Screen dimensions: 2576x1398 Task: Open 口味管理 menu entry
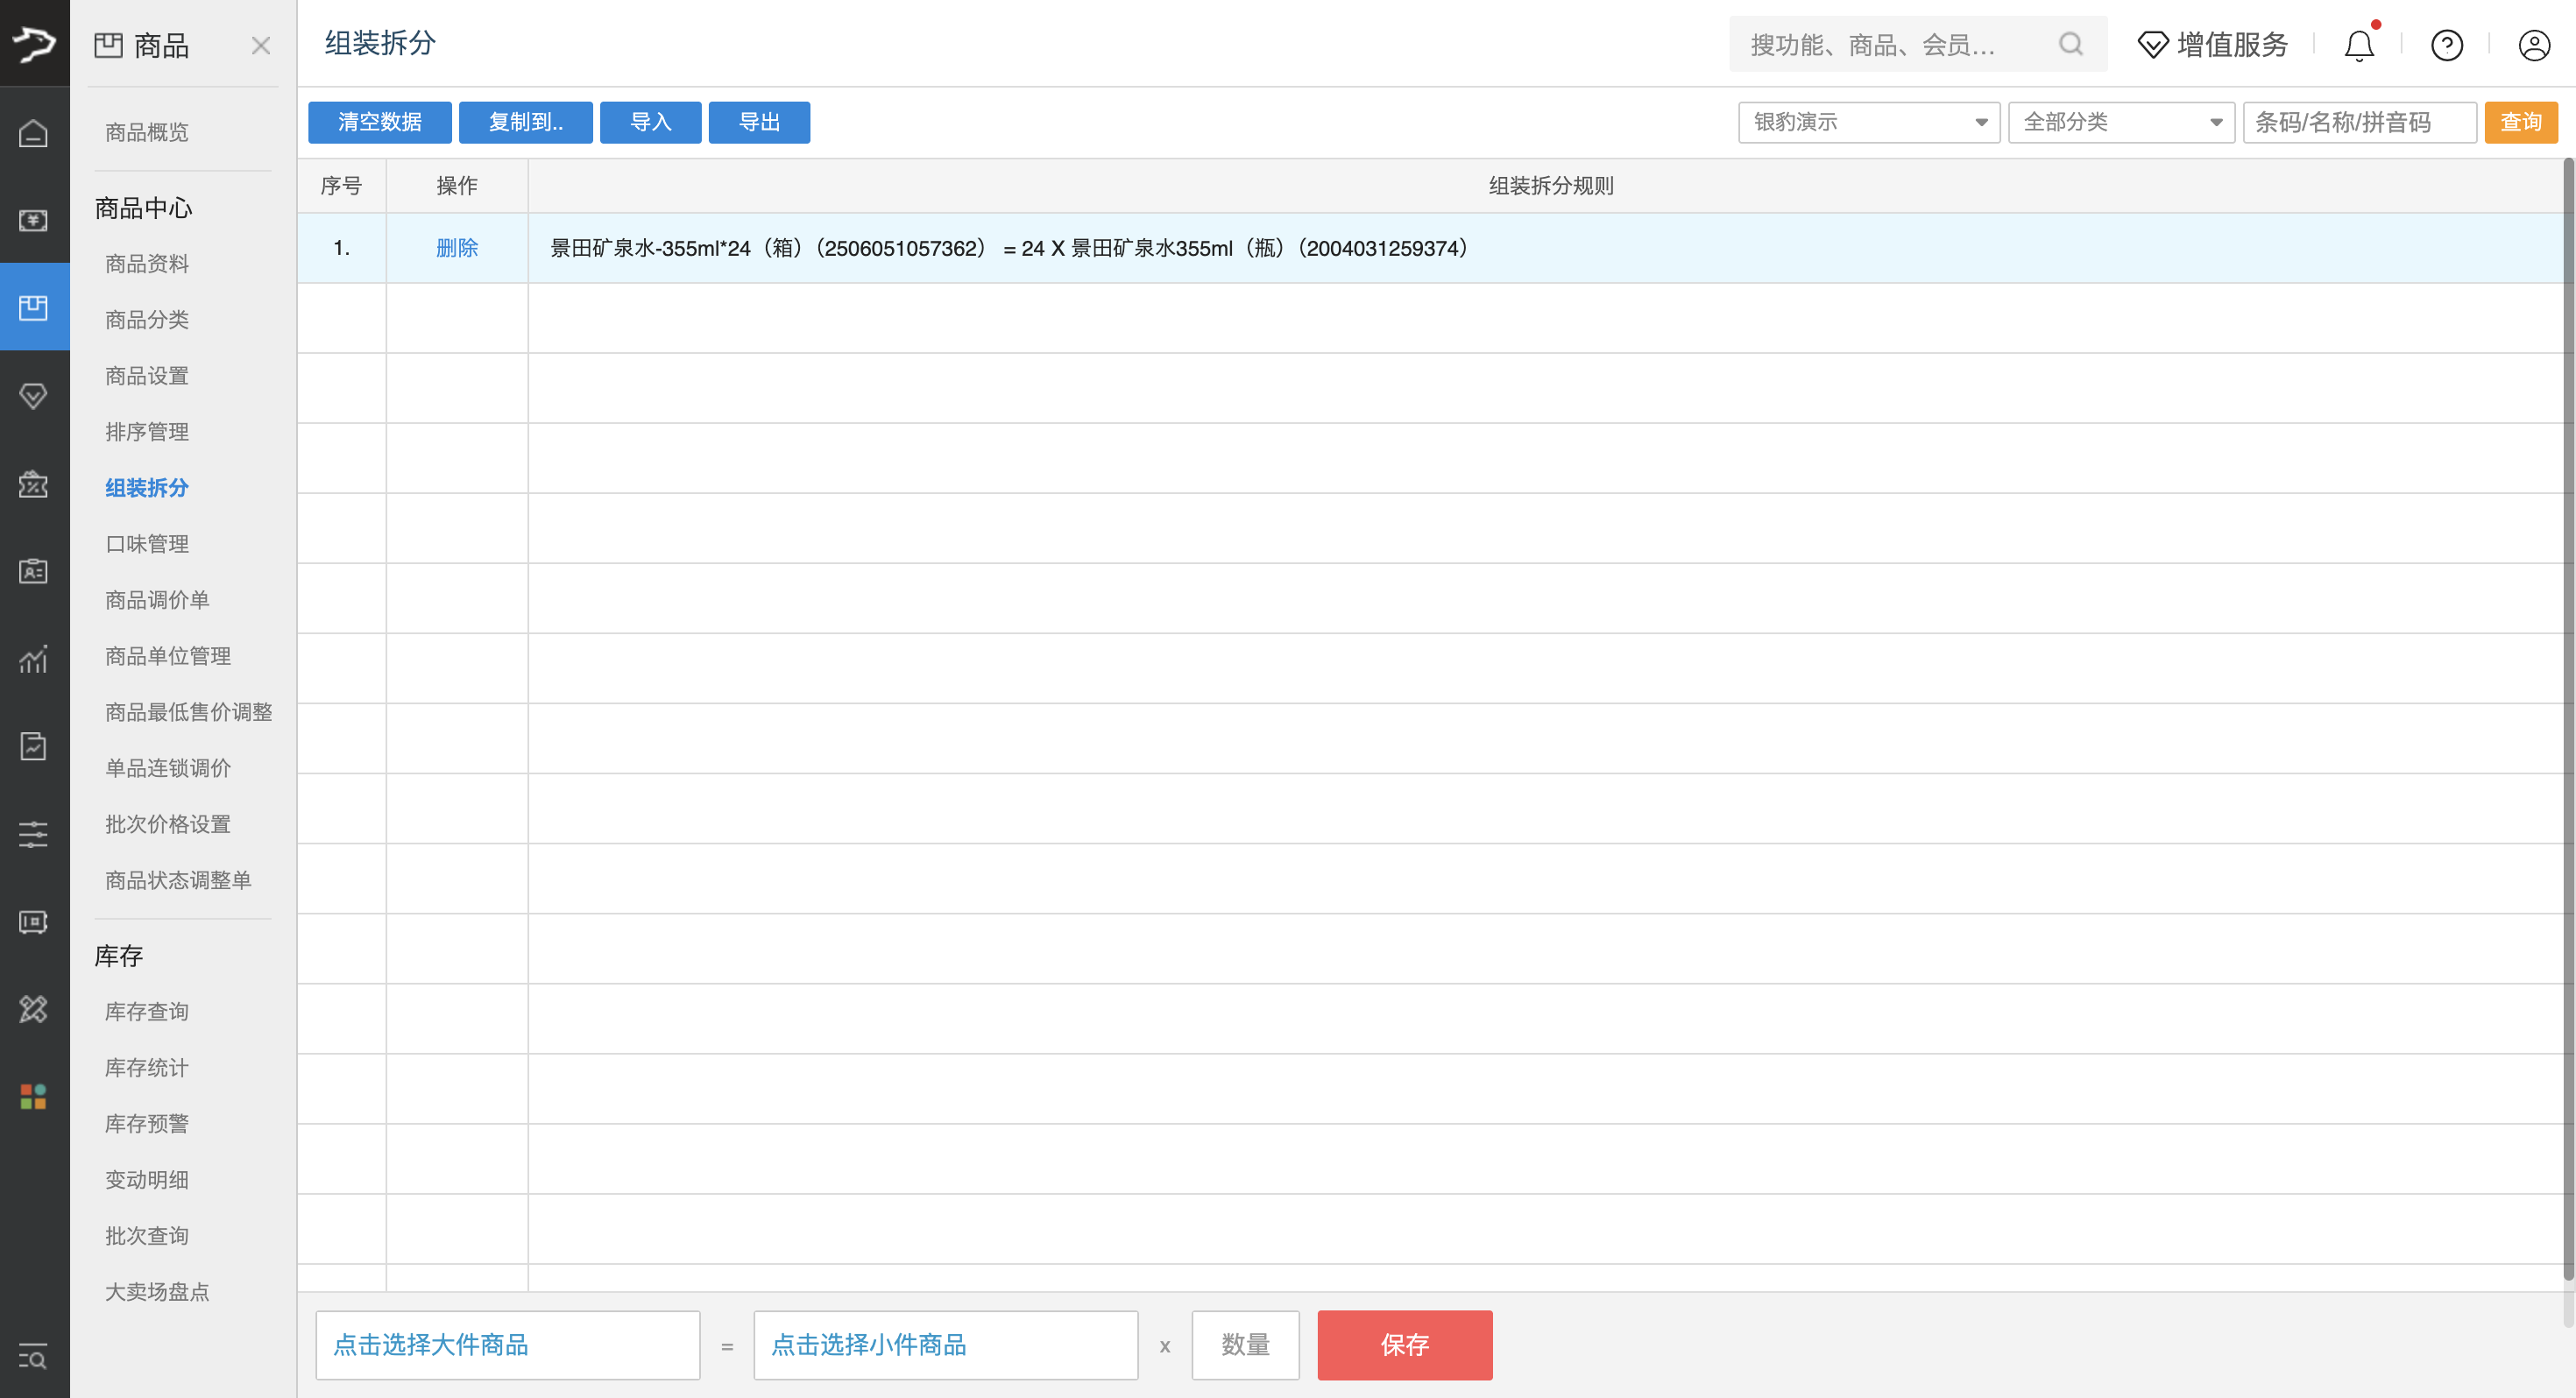147,544
